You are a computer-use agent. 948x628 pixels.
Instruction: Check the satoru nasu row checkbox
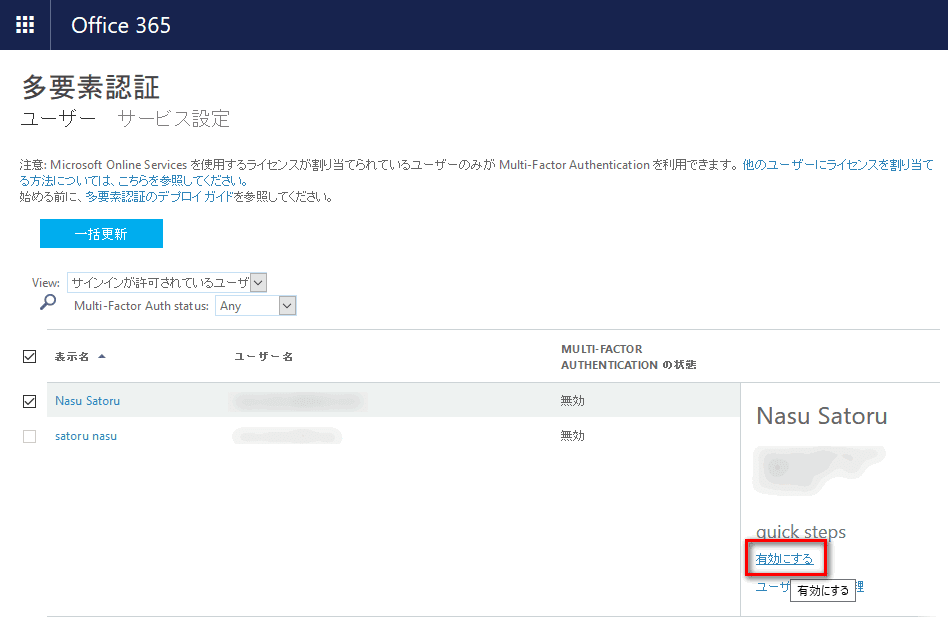coord(29,436)
